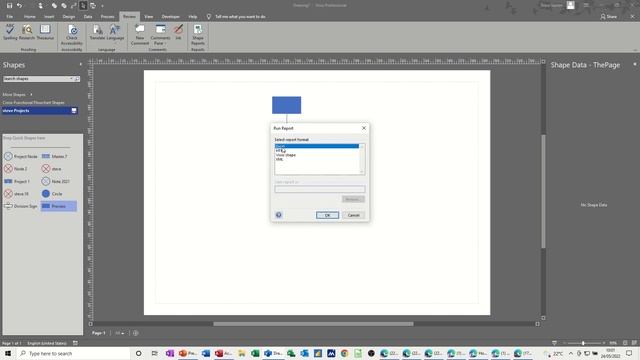Select the Project 1 shape

tap(17, 181)
